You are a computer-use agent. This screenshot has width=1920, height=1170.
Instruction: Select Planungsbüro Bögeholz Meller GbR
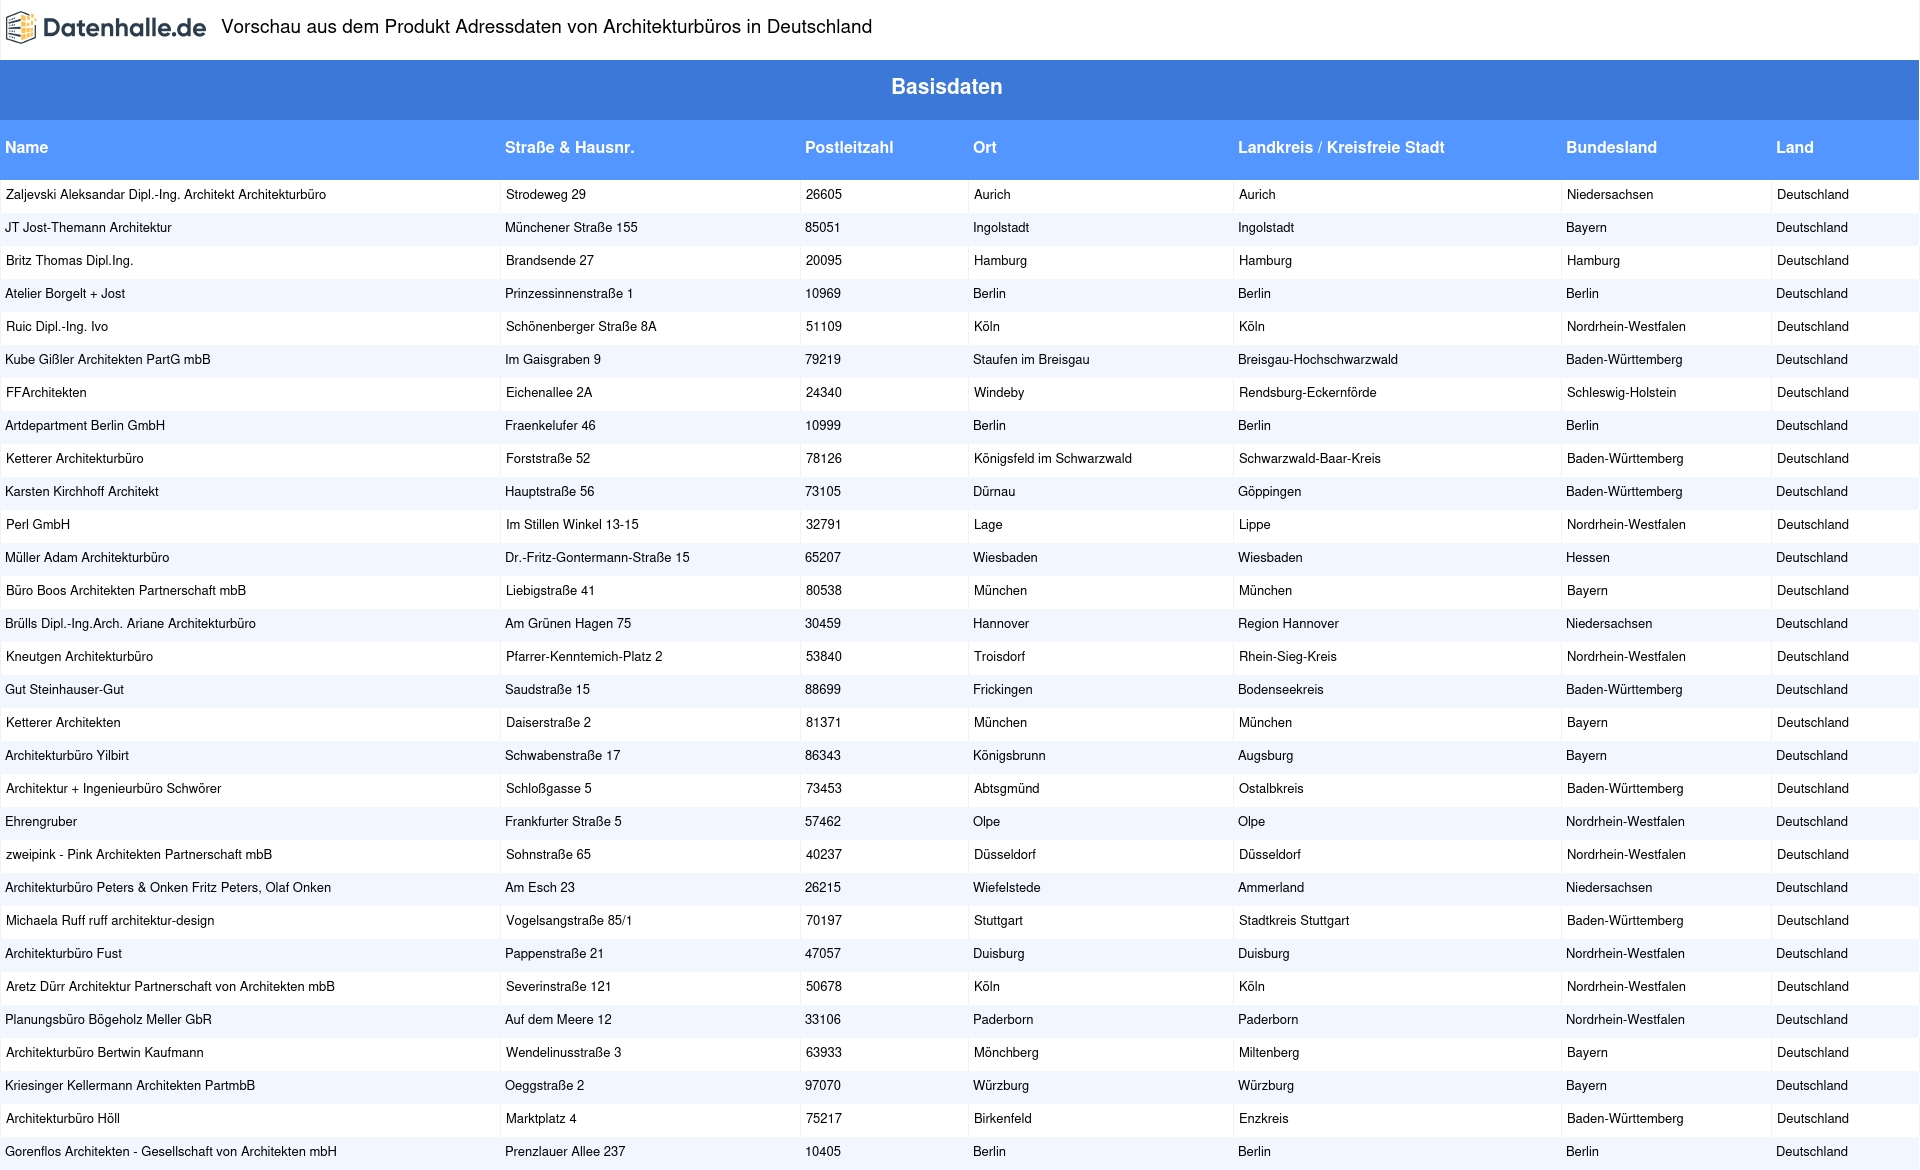click(109, 1020)
